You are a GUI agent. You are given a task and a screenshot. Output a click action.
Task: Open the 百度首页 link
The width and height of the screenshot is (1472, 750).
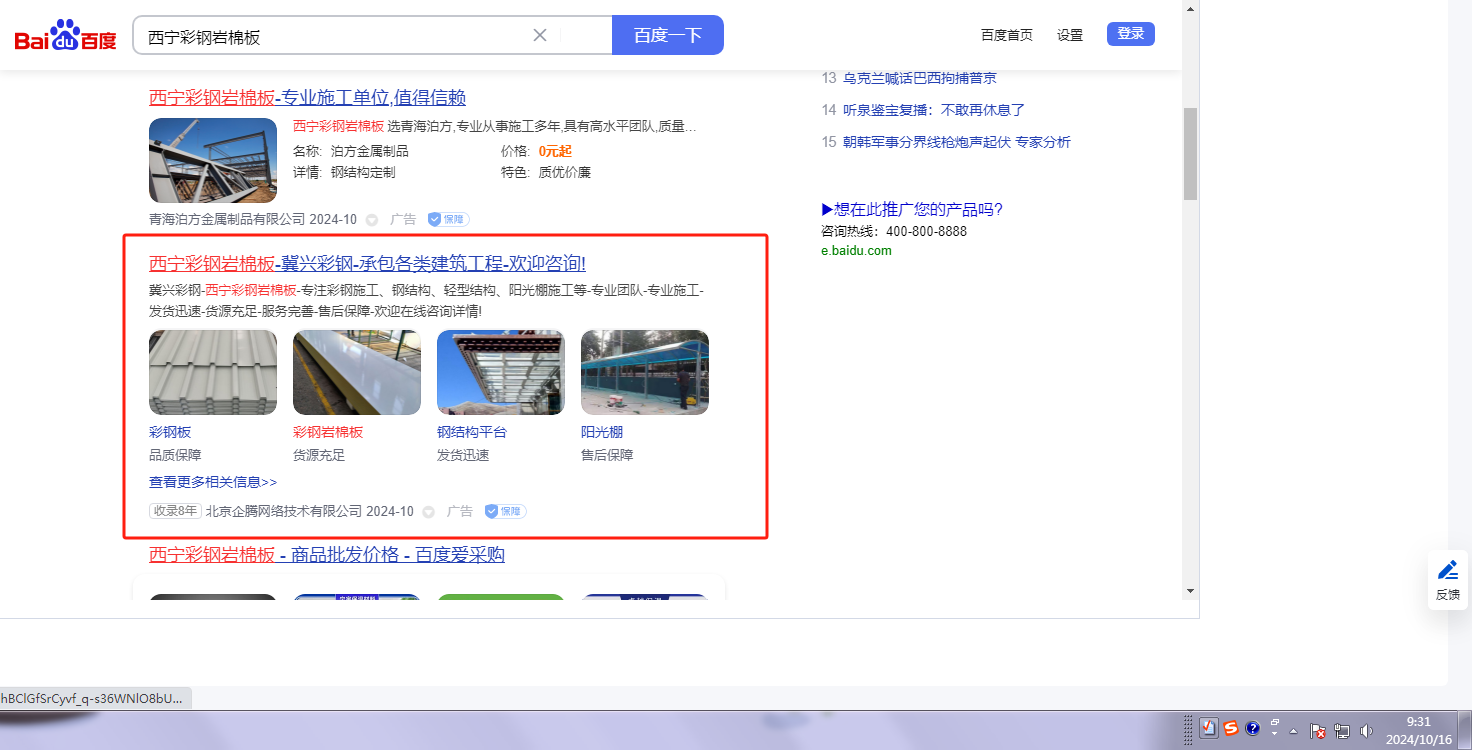1007,35
